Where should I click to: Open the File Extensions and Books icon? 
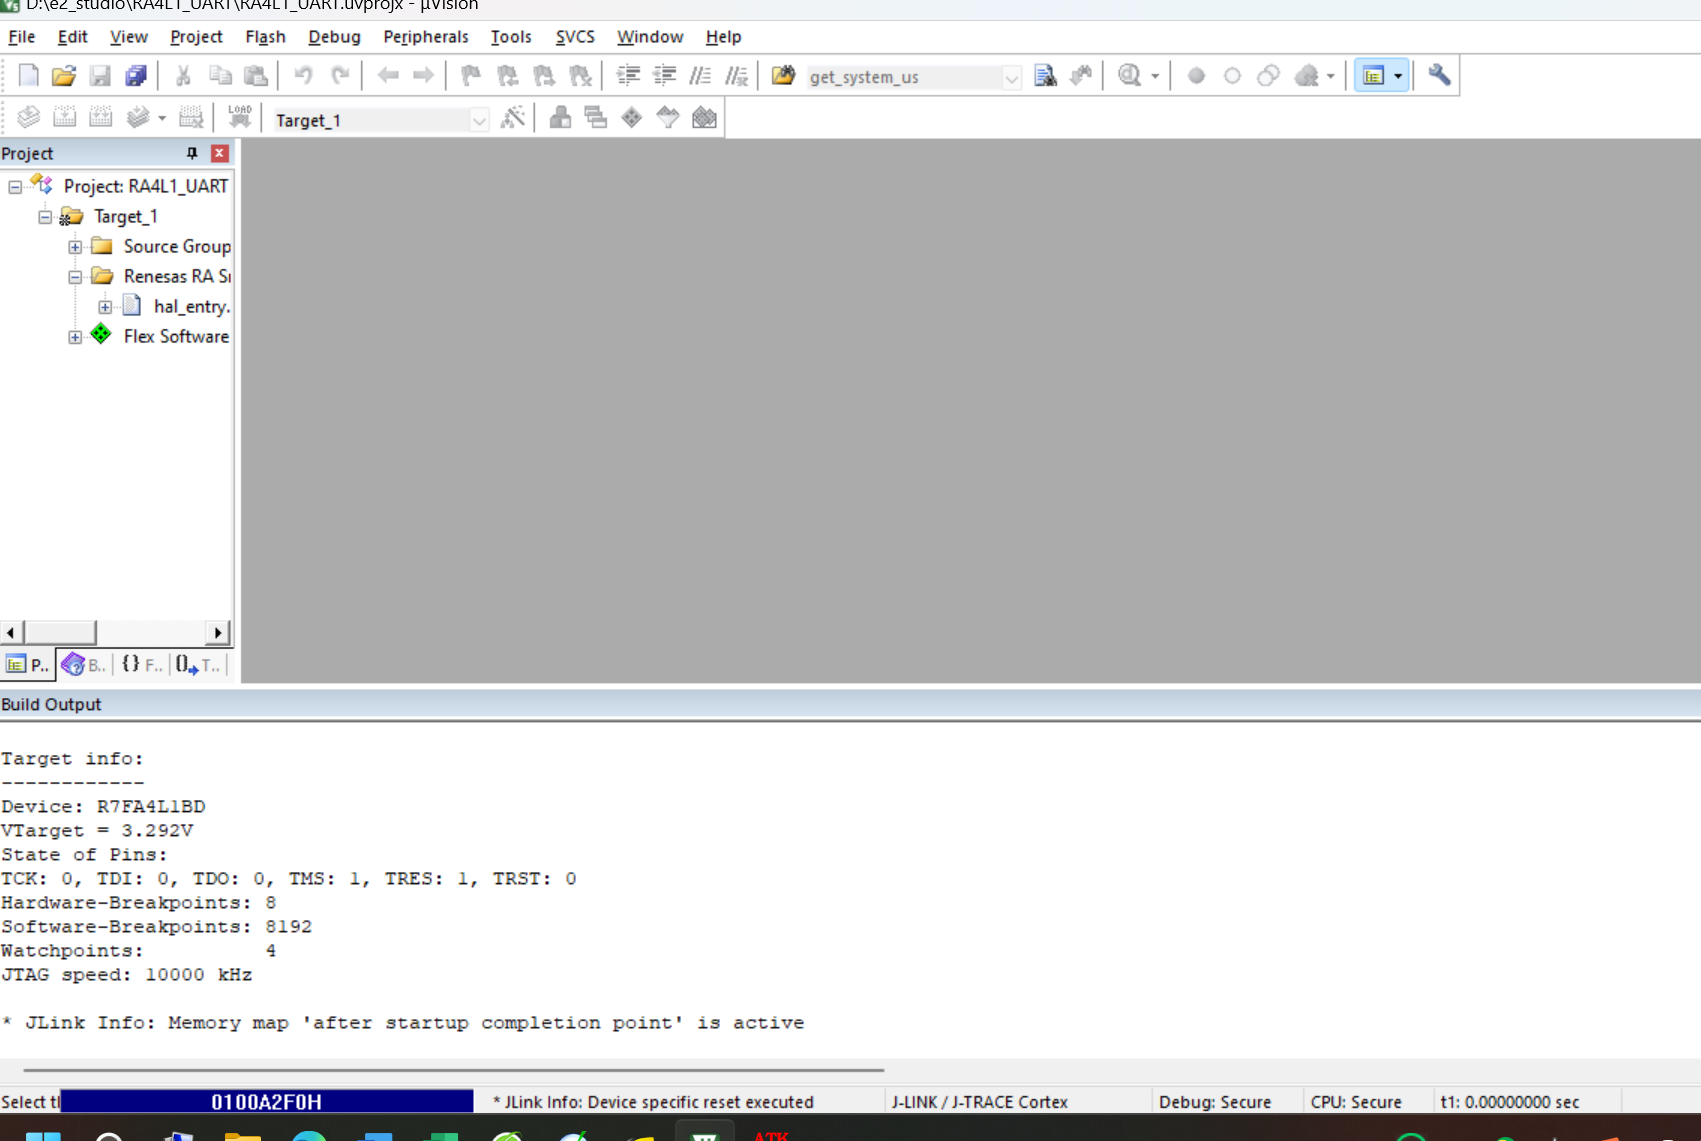click(560, 118)
